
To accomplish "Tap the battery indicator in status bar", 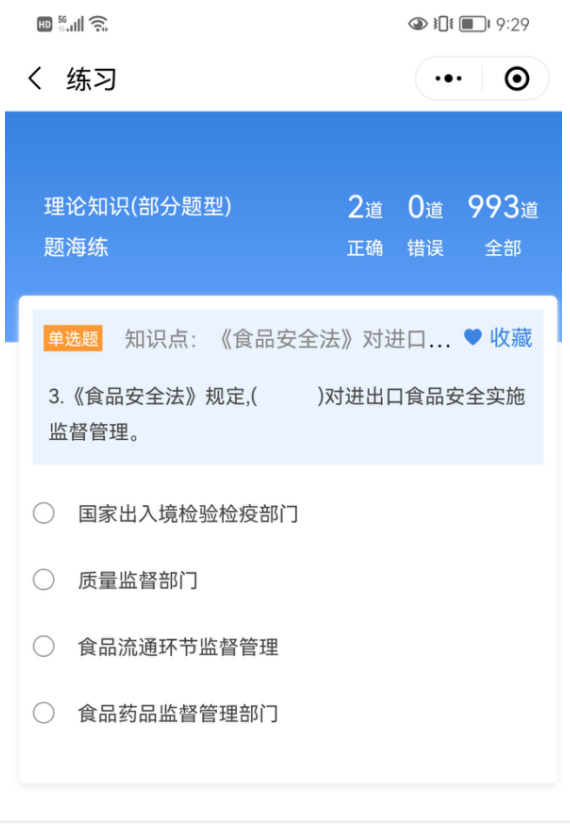I will [474, 24].
